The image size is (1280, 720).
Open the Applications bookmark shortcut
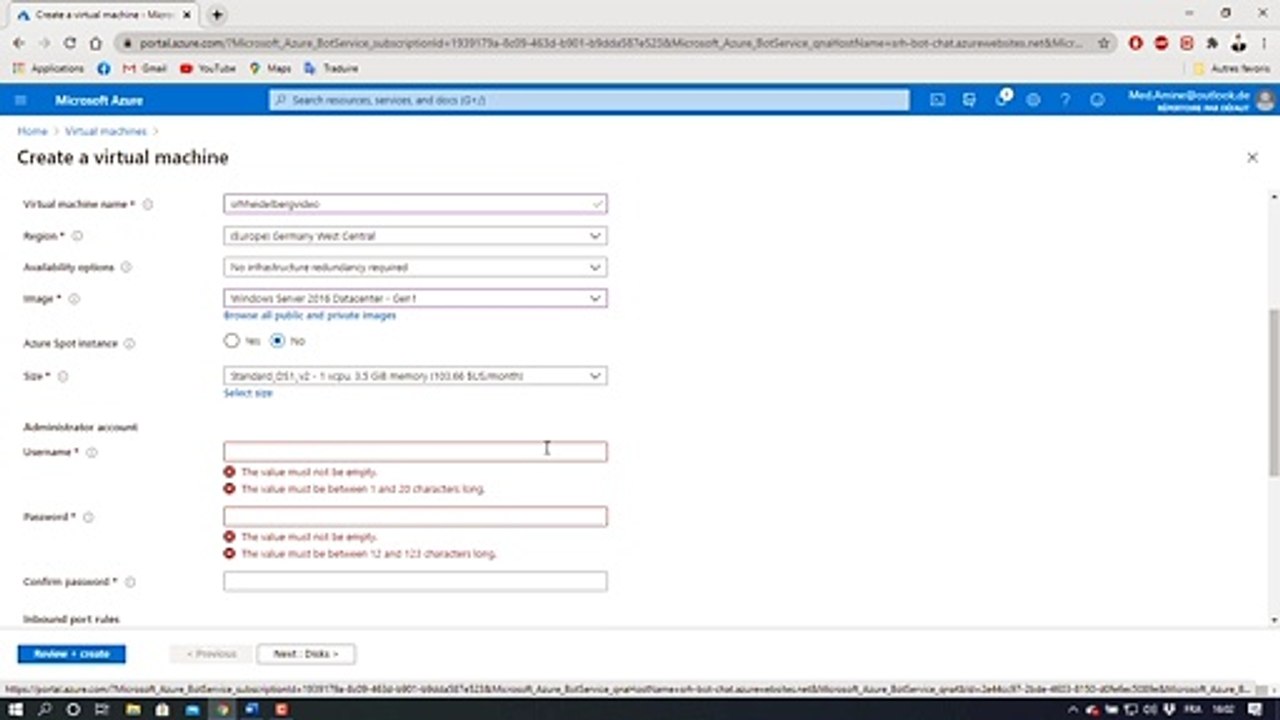pos(49,69)
